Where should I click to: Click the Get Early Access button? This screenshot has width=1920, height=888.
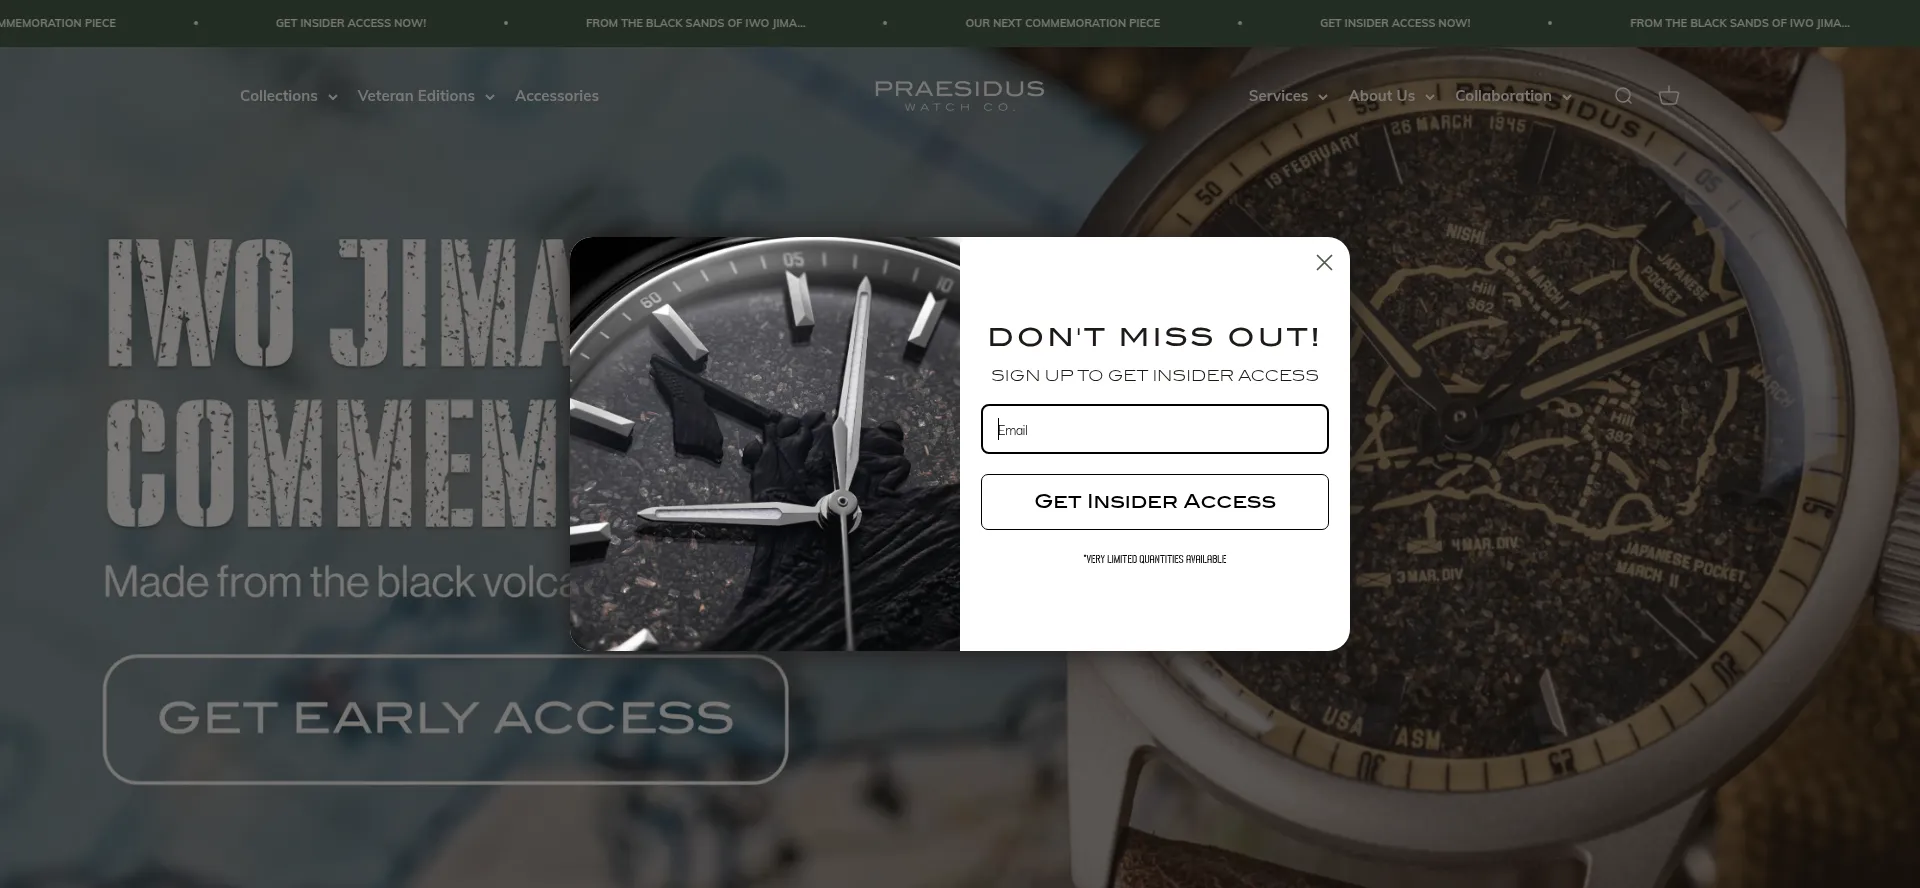coord(445,719)
